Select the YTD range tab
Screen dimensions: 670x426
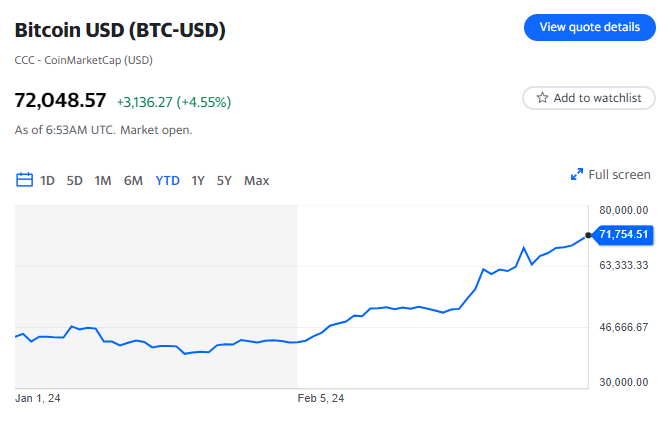(167, 181)
